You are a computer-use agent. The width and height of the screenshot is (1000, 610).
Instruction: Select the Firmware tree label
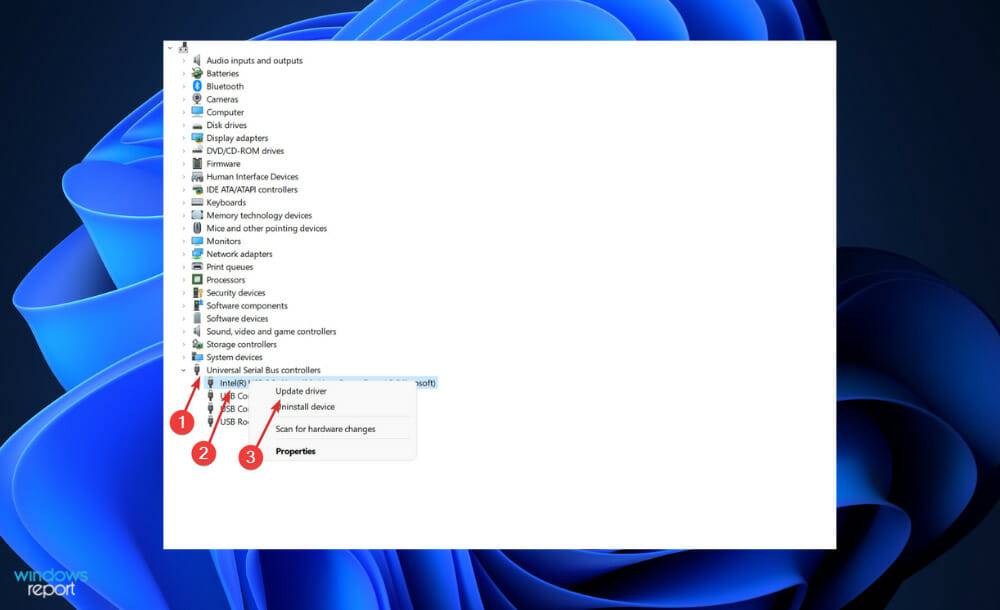[223, 163]
